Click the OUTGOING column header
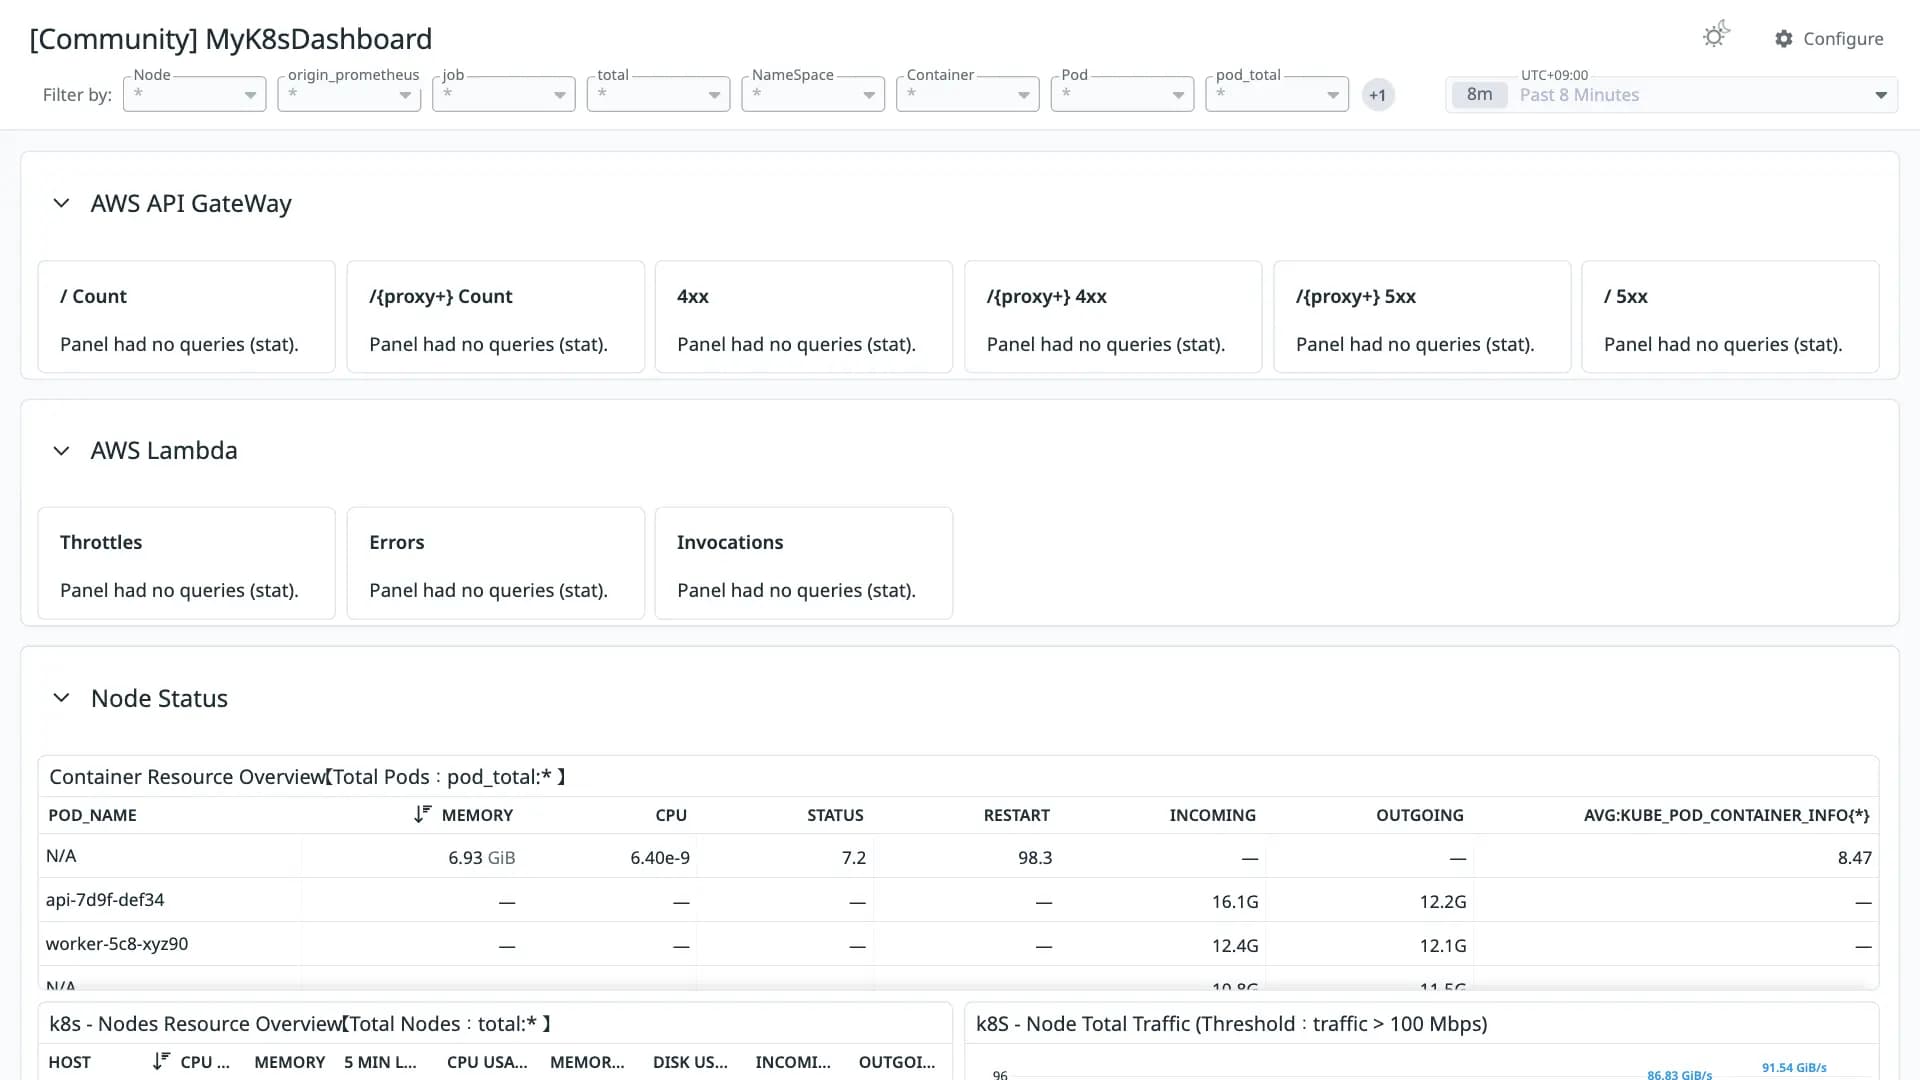The width and height of the screenshot is (1920, 1080). pyautogui.click(x=1419, y=815)
